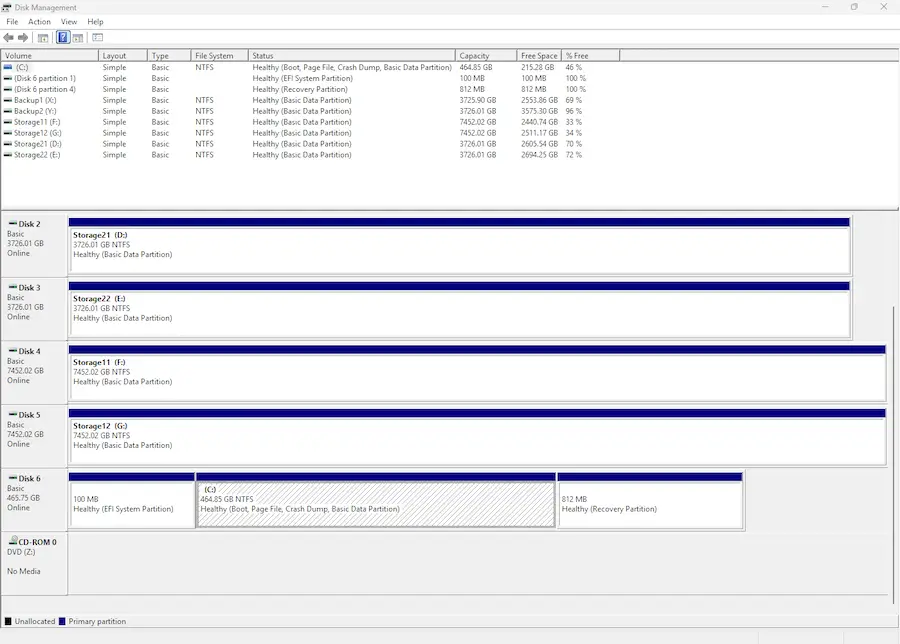Click the '96 %' free percentage cell
Viewport: 900px width, 644px height.
tap(573, 111)
